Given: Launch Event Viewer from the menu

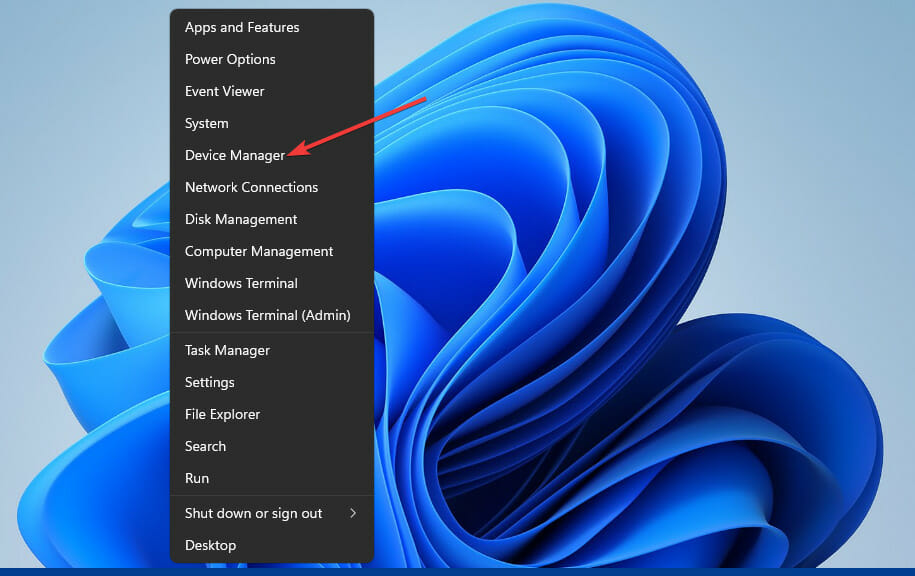Looking at the screenshot, I should (x=272, y=92).
